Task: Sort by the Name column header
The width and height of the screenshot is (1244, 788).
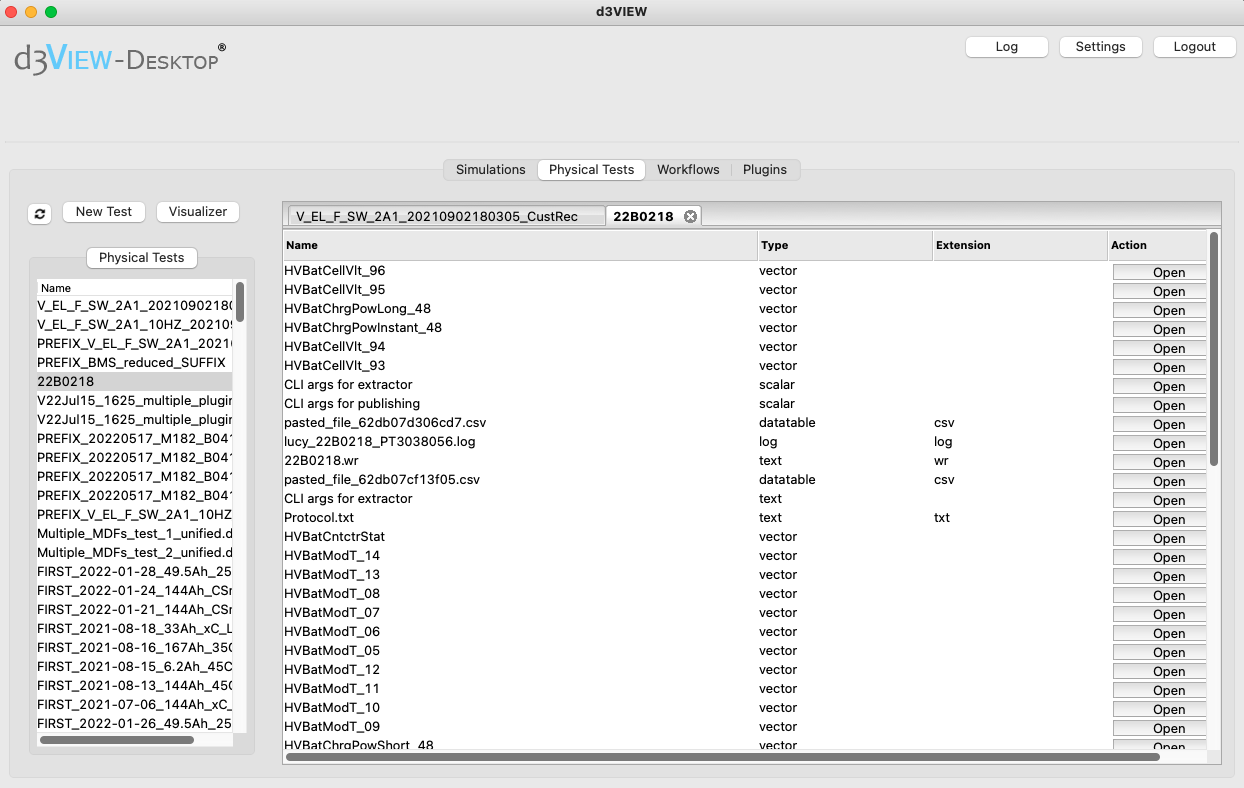Action: point(520,245)
